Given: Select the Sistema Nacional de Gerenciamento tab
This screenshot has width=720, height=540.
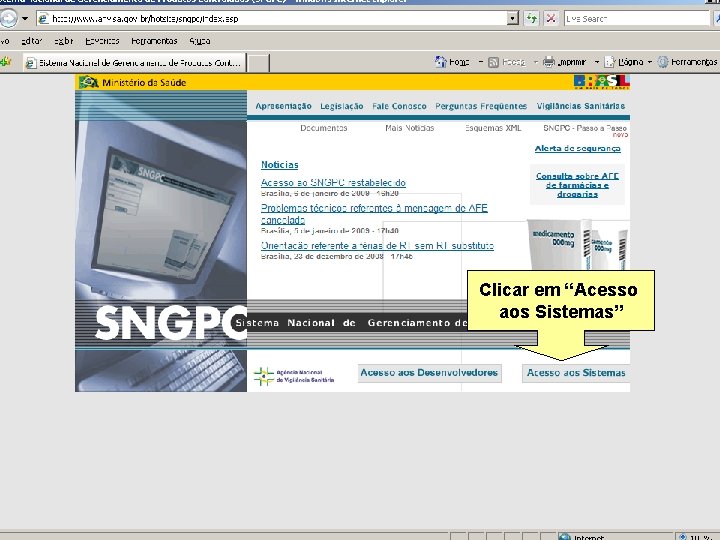Looking at the screenshot, I should pyautogui.click(x=135, y=63).
